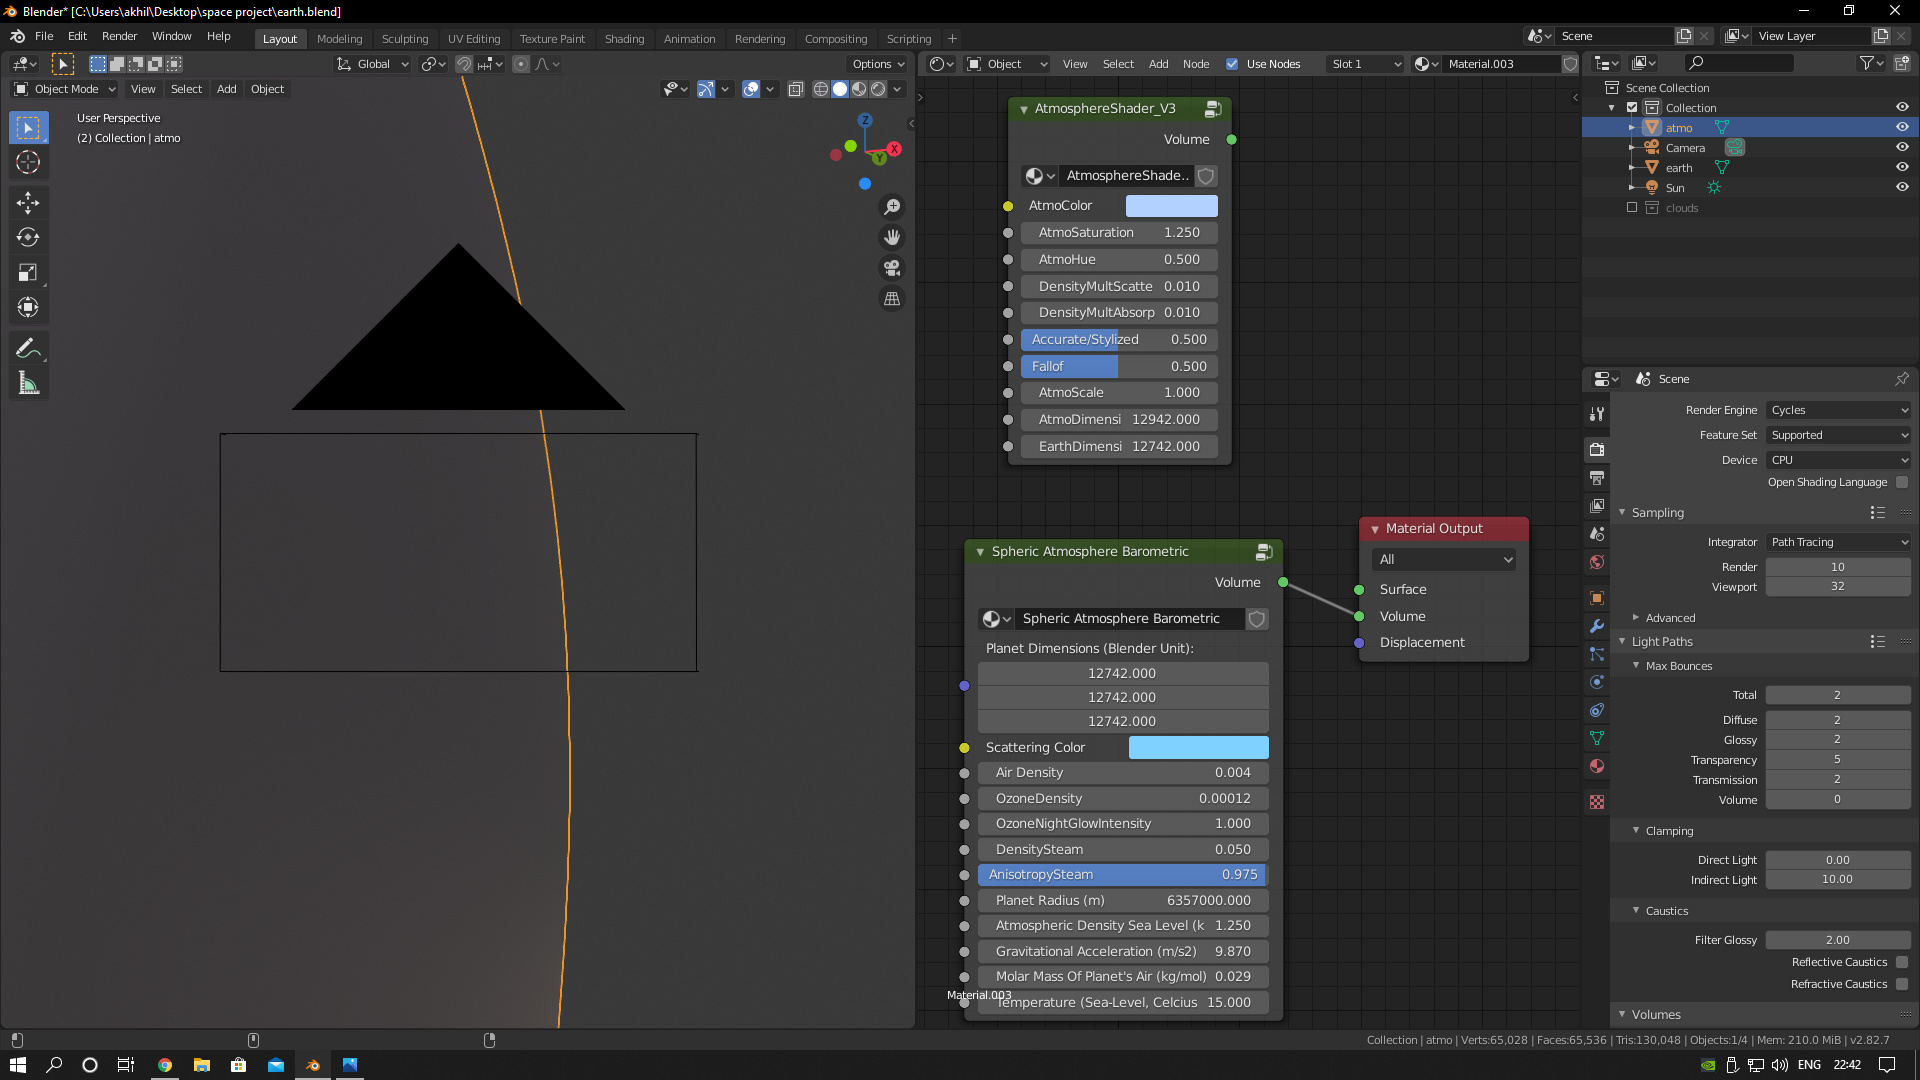Screen dimensions: 1920x1080
Task: Collapse the Sampling panel
Action: (x=1622, y=513)
